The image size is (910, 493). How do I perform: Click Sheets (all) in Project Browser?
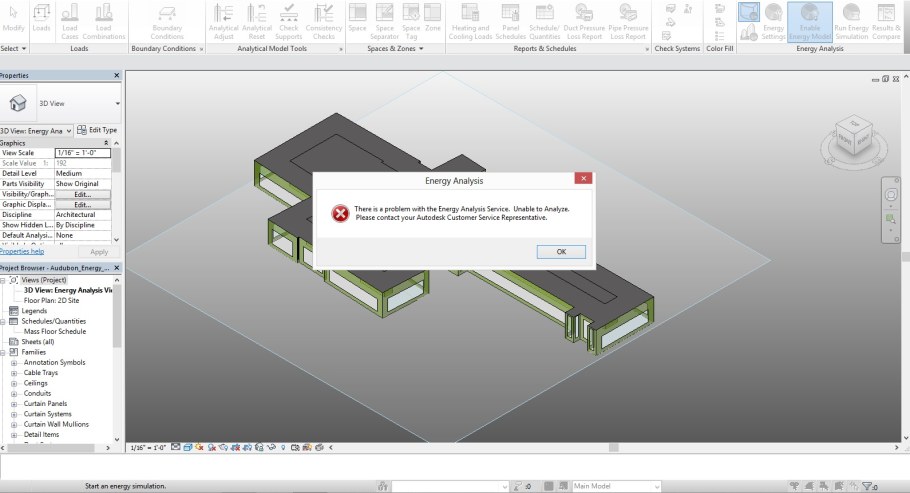[38, 342]
